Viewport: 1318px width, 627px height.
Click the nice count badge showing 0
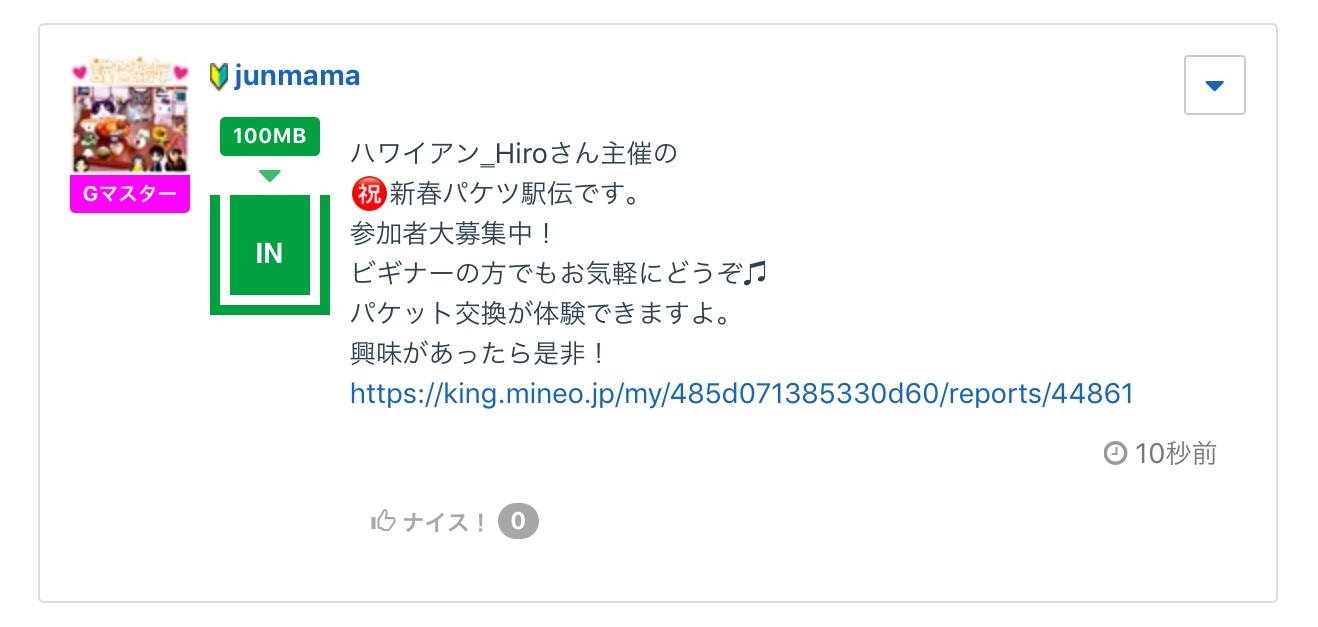click(518, 521)
